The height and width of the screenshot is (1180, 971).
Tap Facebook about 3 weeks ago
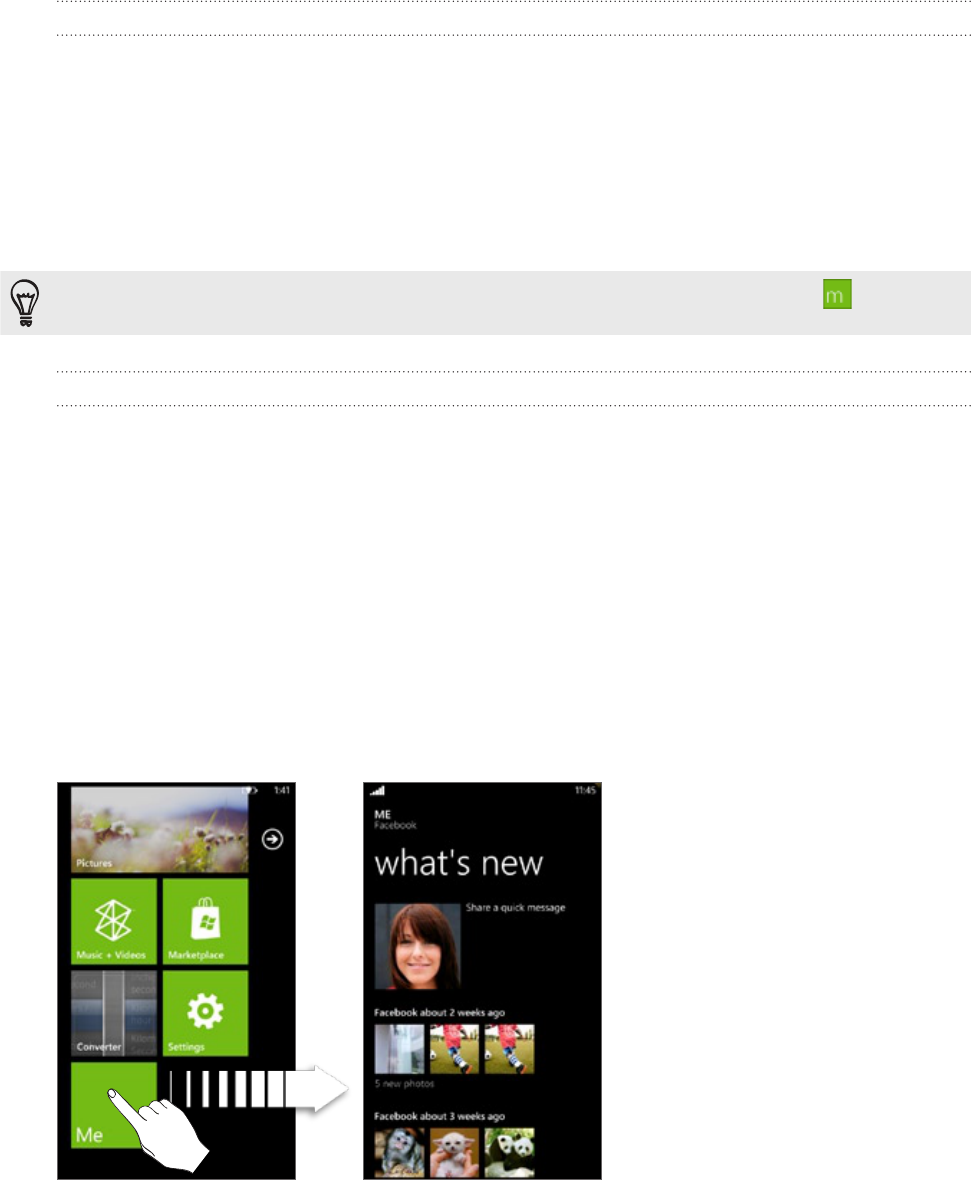[440, 1116]
